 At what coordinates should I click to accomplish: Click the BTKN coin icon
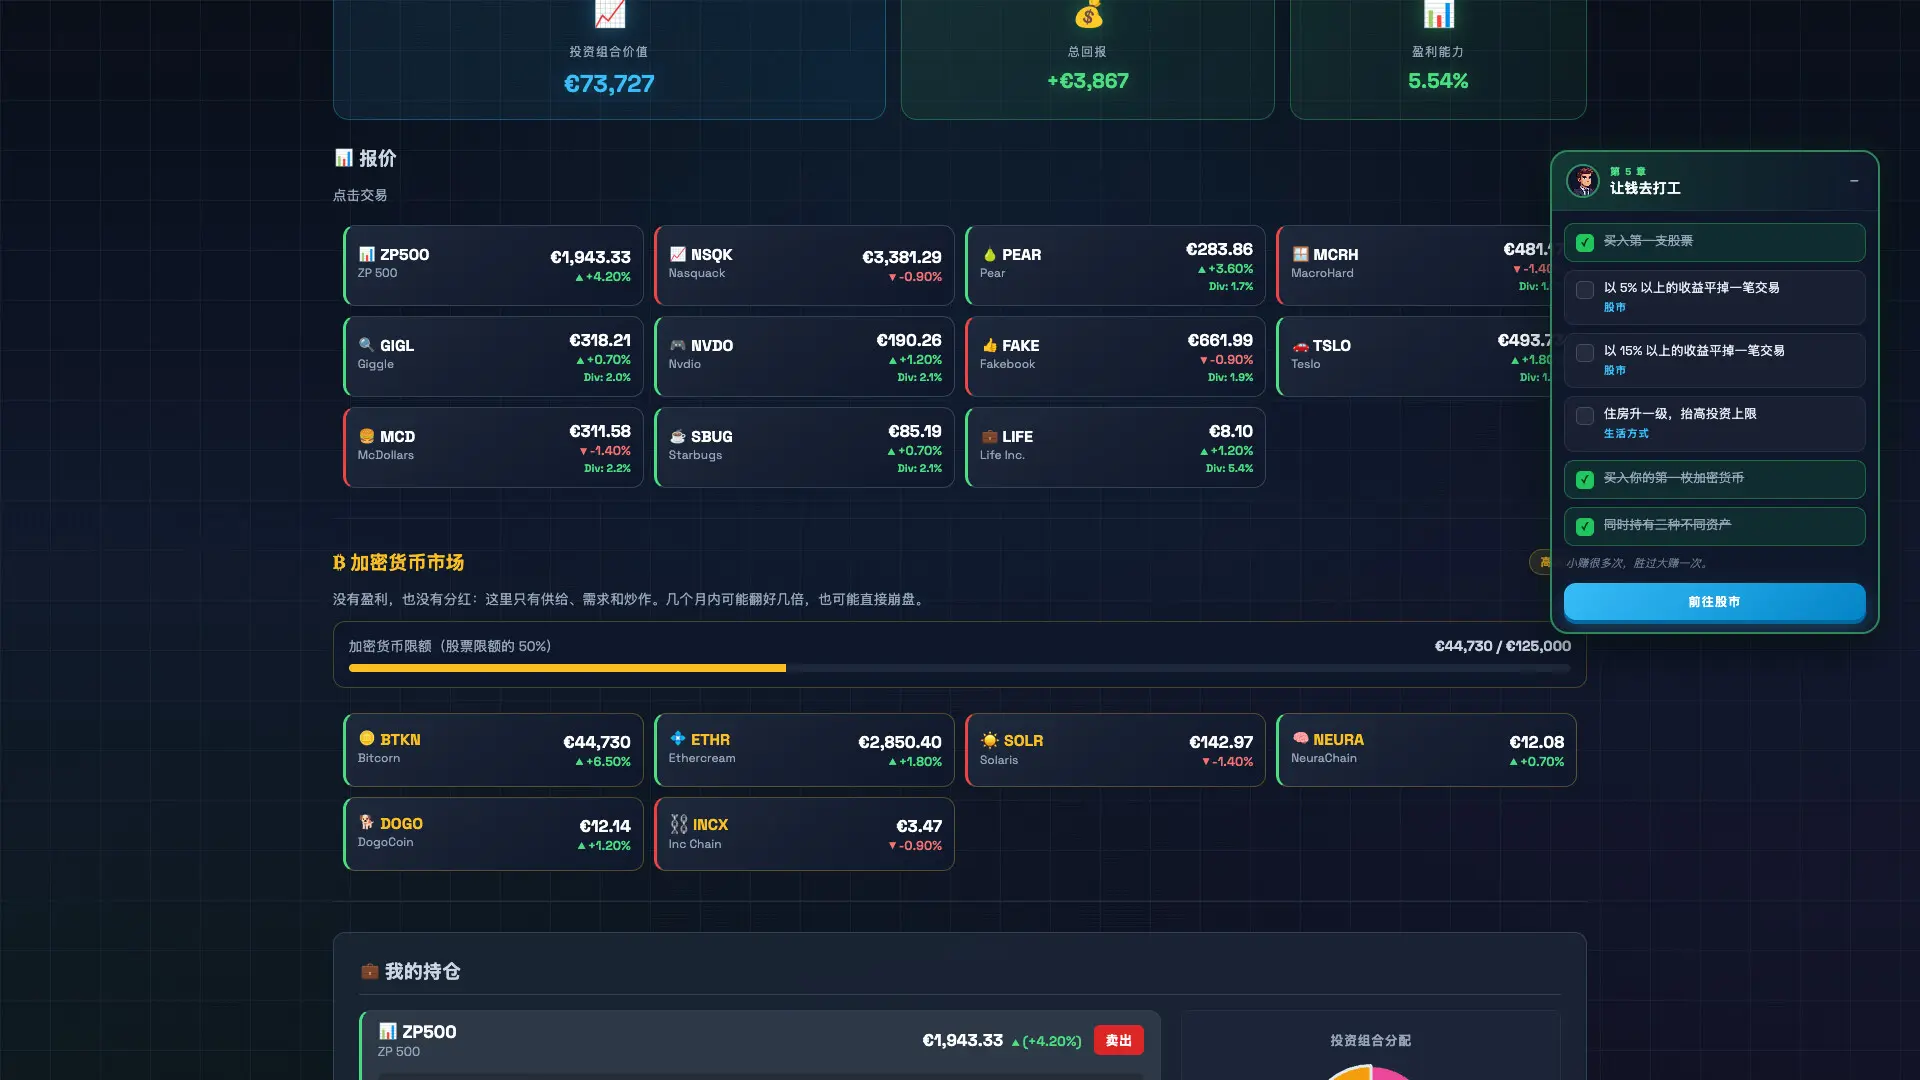click(366, 739)
